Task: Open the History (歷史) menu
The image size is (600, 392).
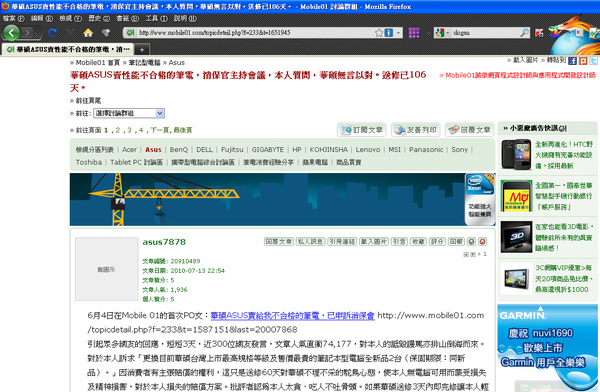Action: click(x=99, y=18)
